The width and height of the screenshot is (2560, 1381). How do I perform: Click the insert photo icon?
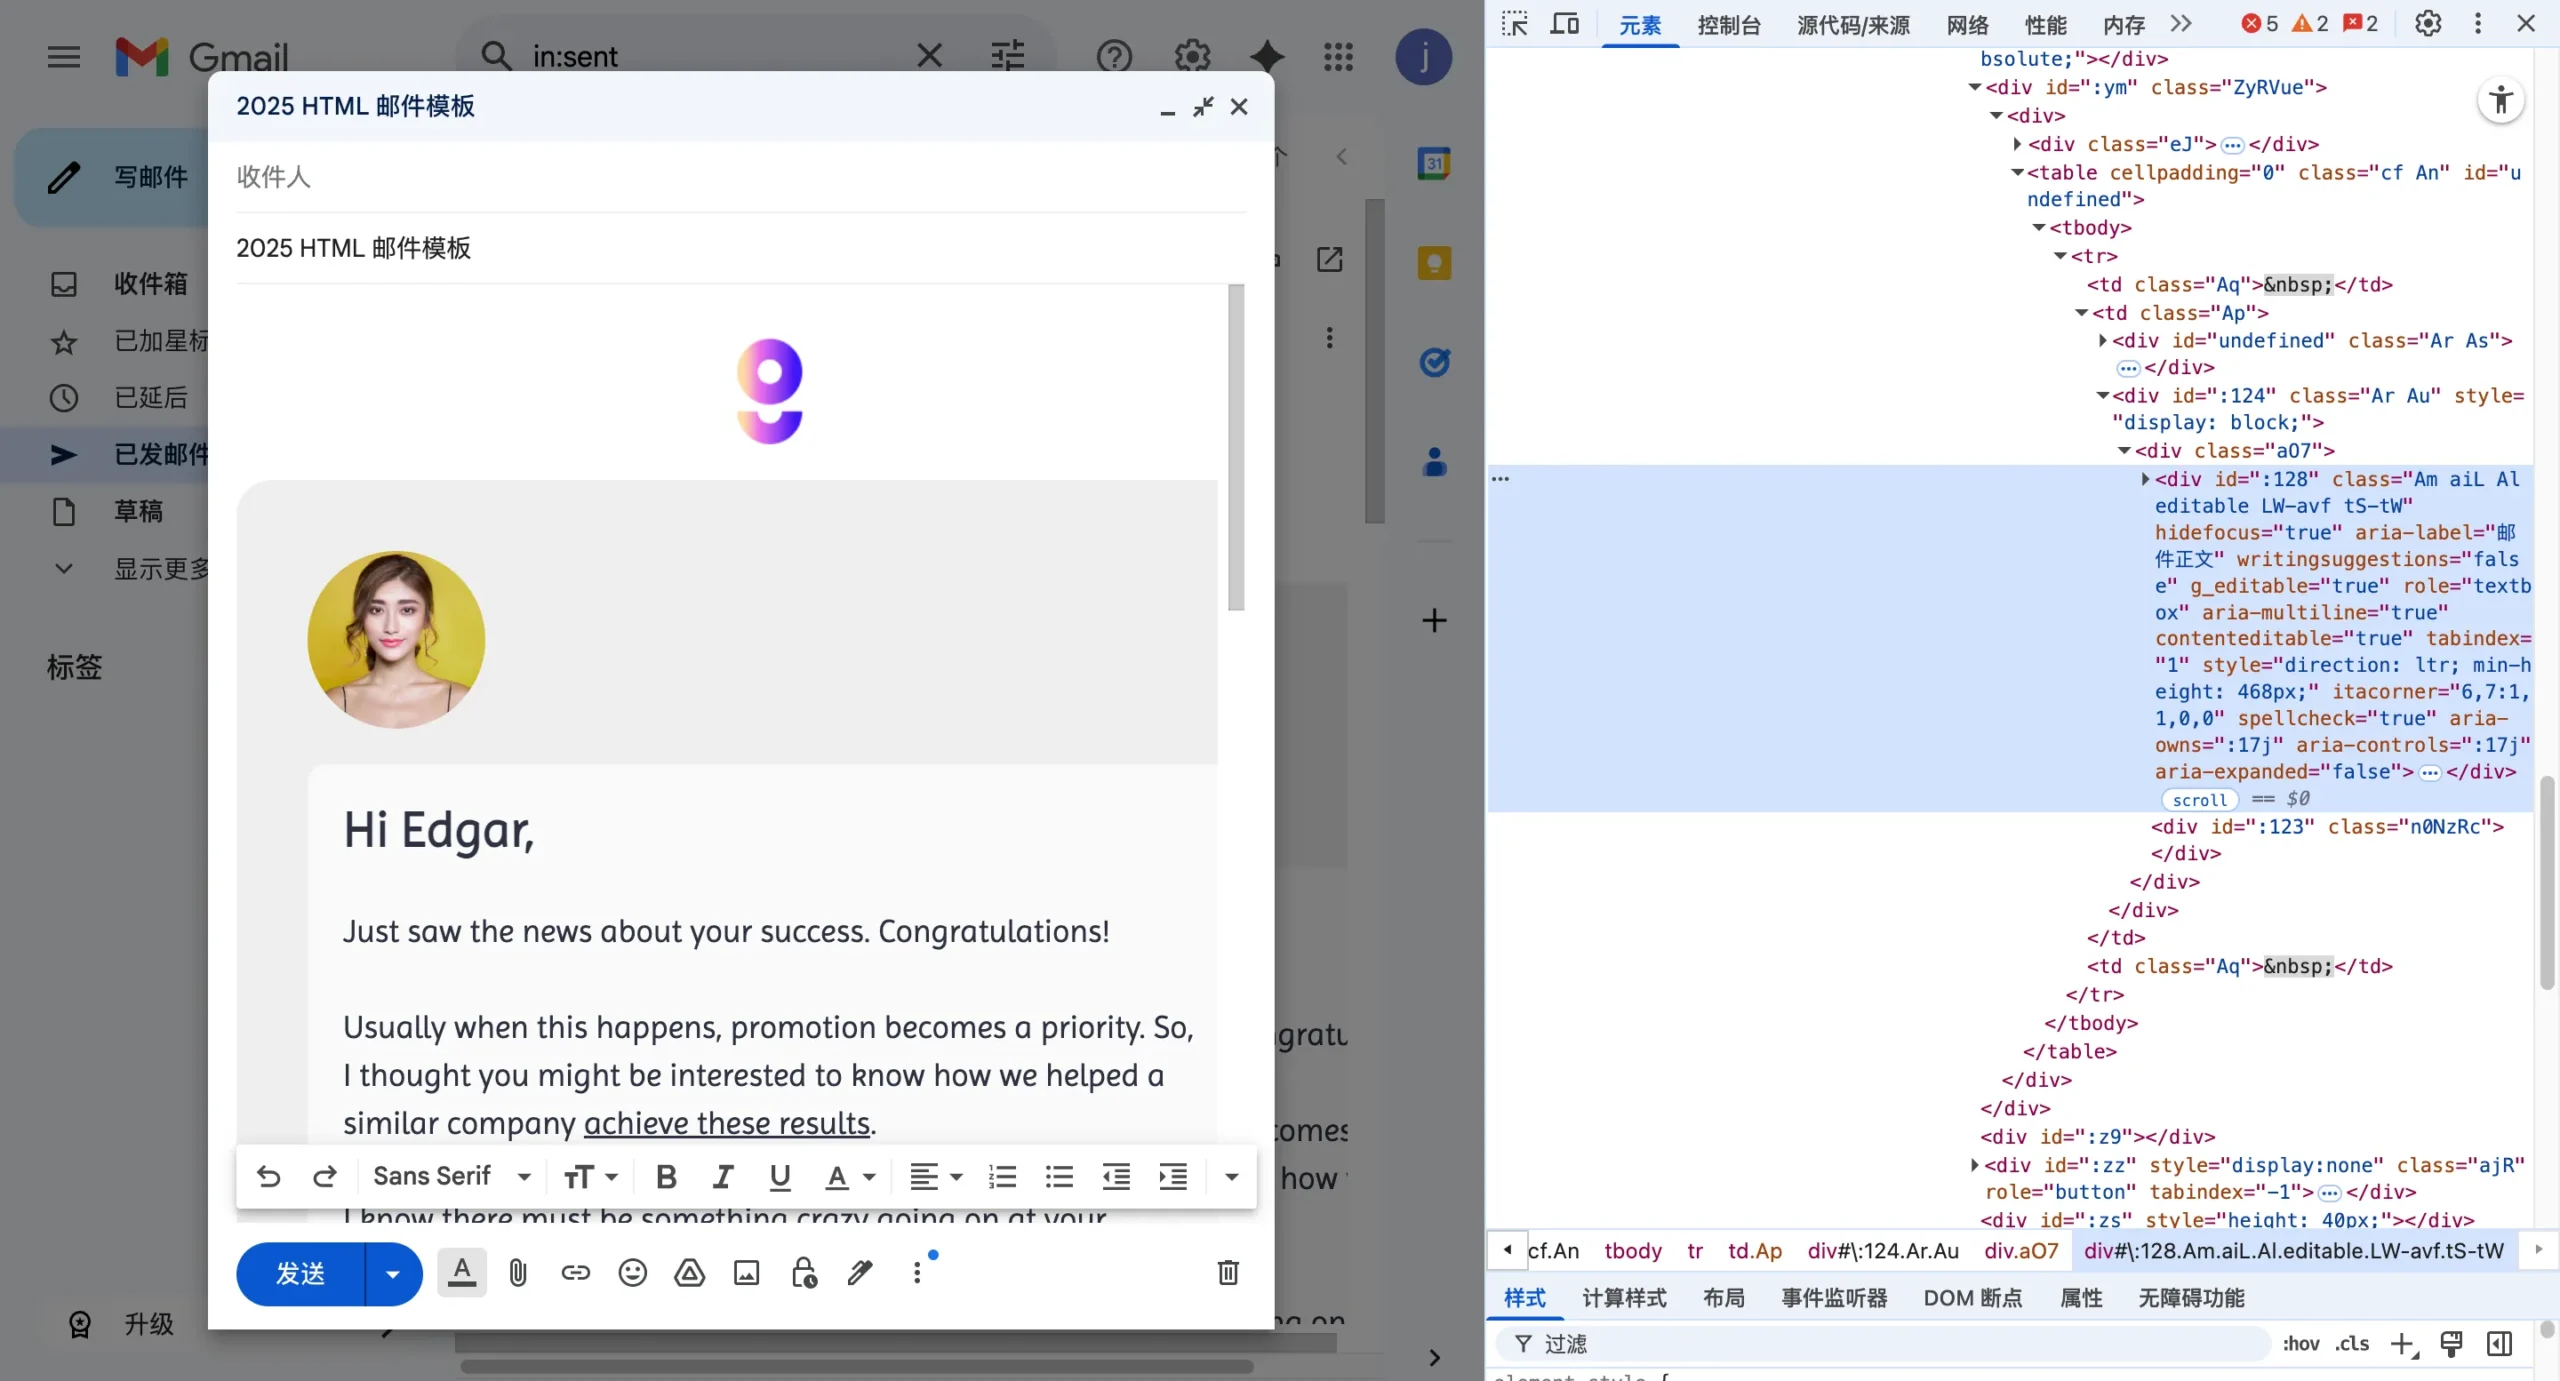pyautogui.click(x=746, y=1273)
